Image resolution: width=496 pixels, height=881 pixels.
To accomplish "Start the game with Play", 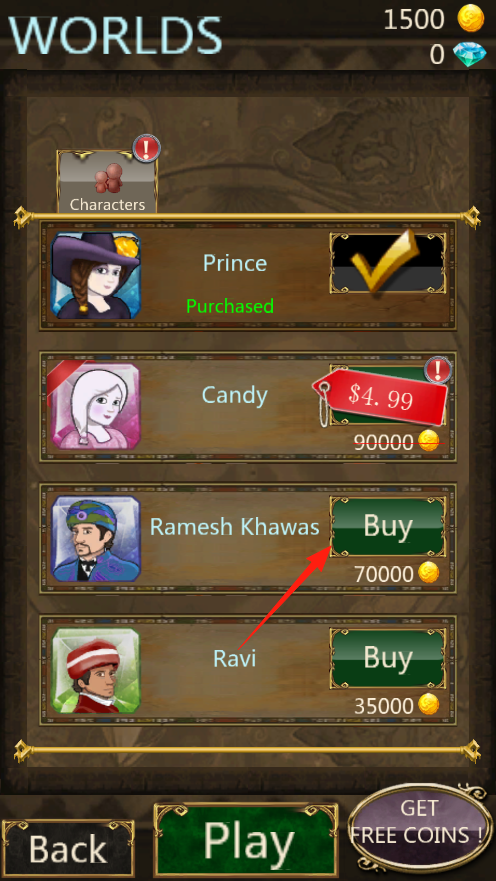I will point(246,840).
